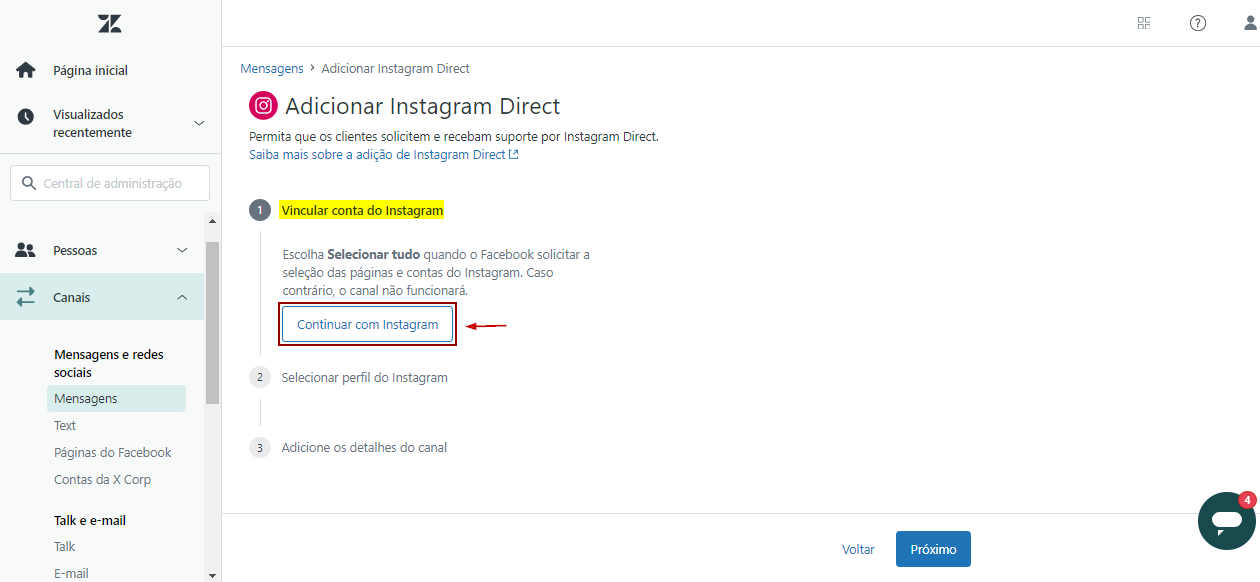Click the sidebar scrollbar down arrow
The image size is (1260, 582).
pos(211,575)
